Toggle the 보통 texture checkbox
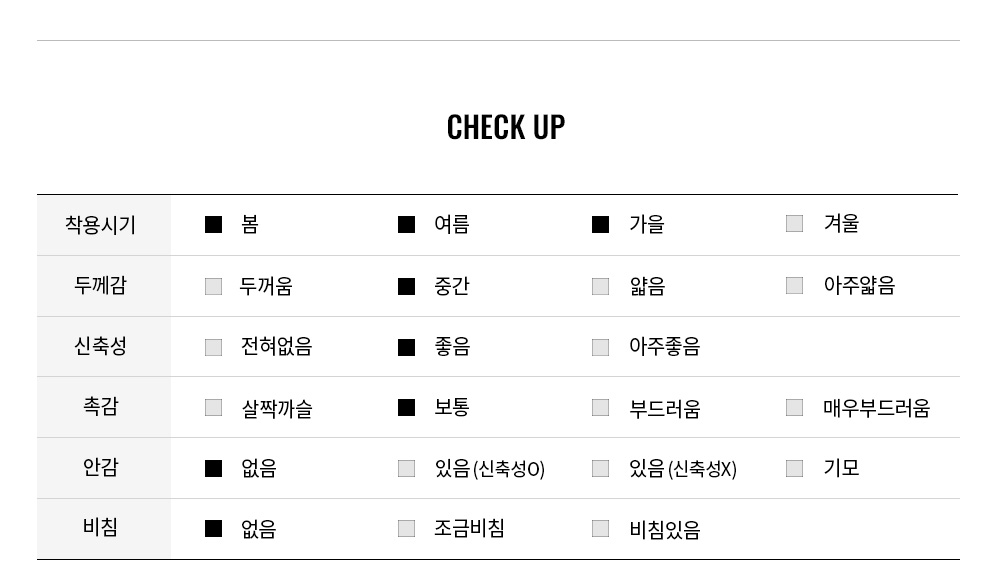Viewport: 1000px width, 583px height. [406, 408]
